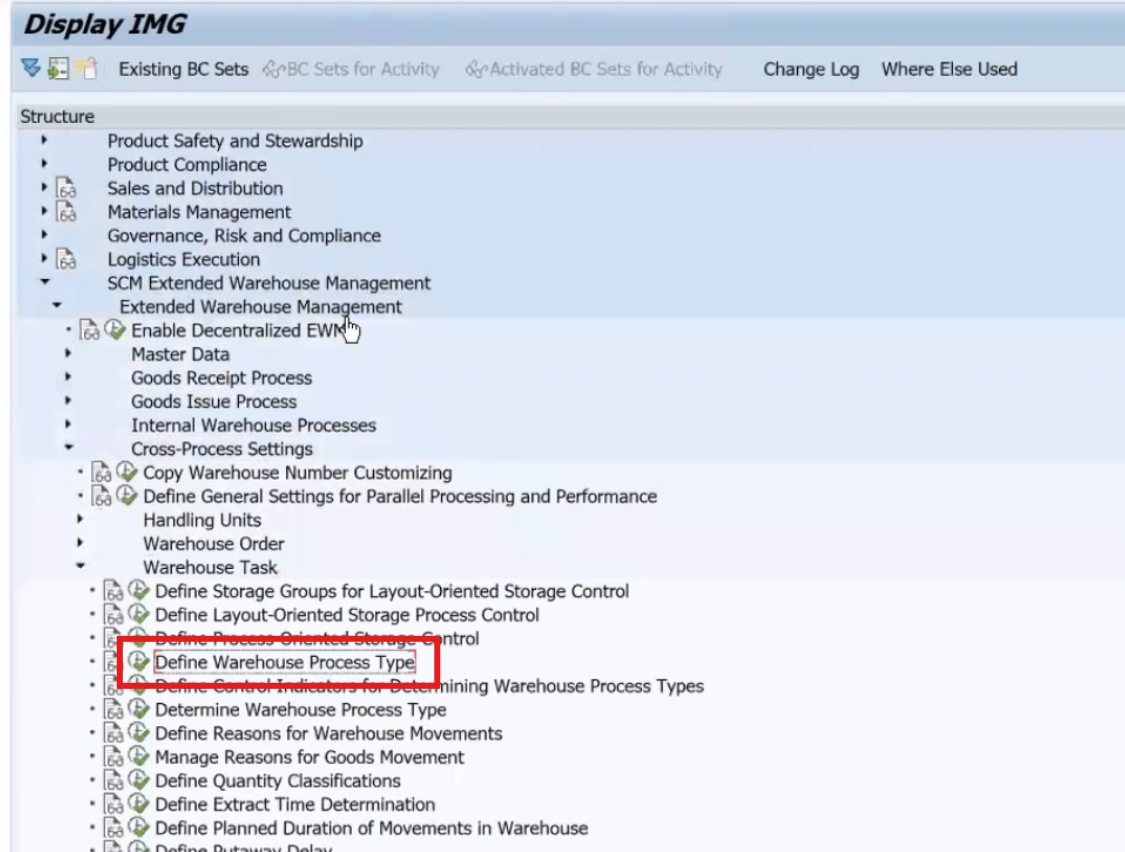Open documentation icon for Sales and Distribution
1125x852 pixels.
tap(66, 188)
